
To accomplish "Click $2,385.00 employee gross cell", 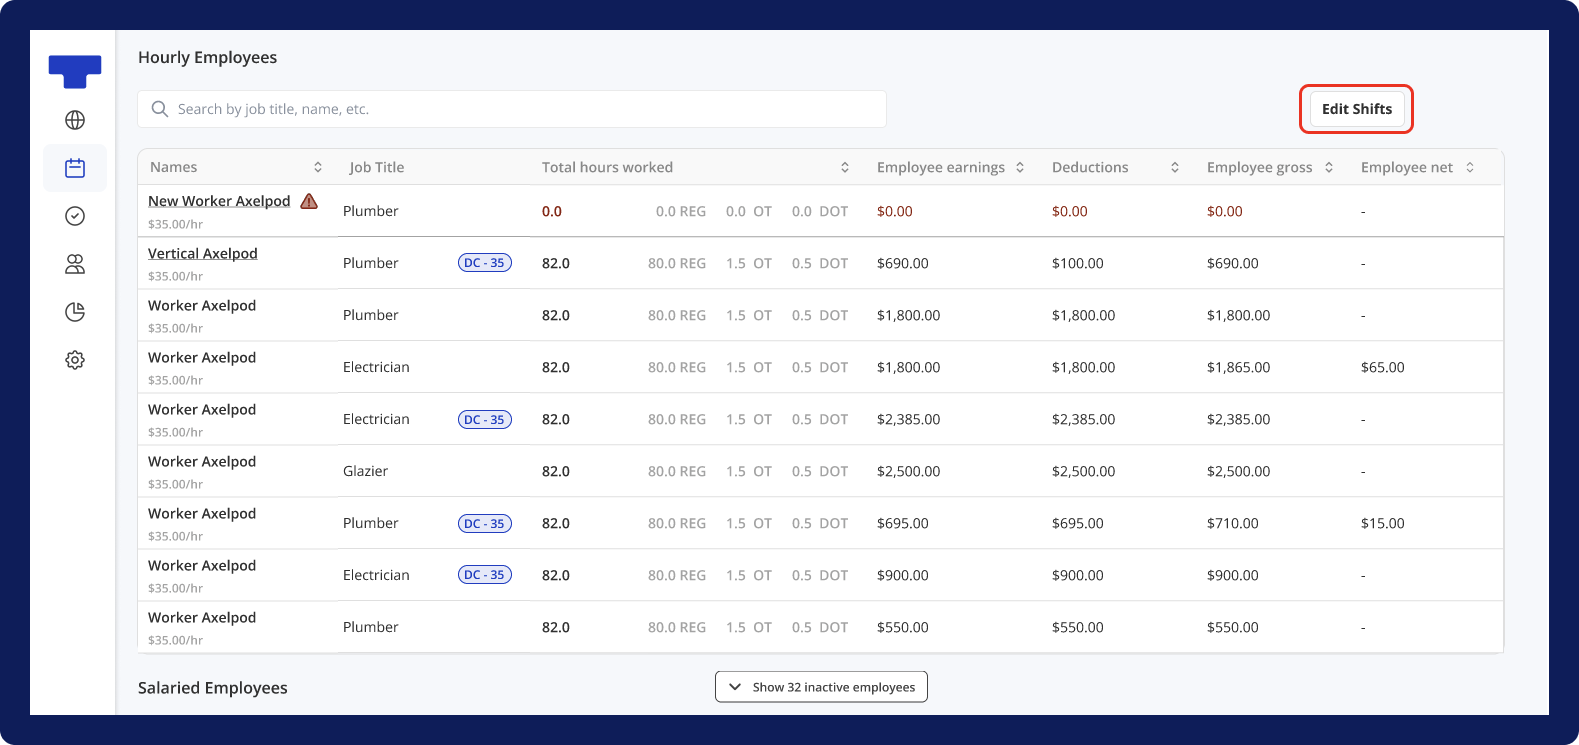I will pos(1239,419).
